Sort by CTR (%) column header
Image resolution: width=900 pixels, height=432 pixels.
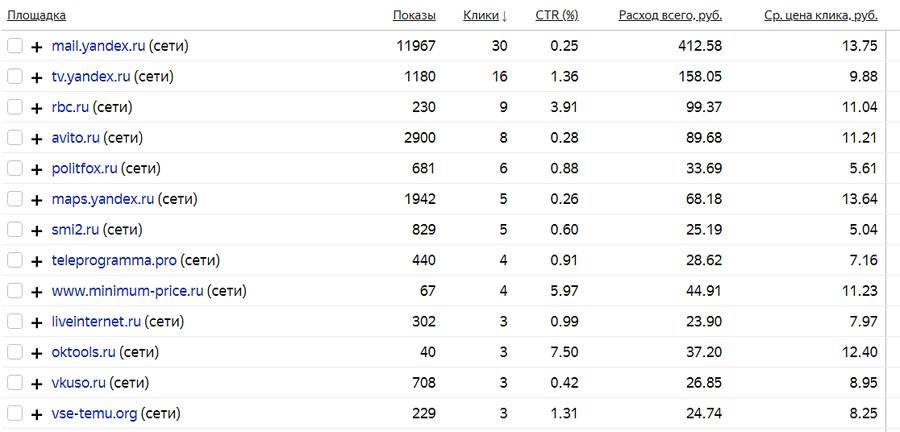556,15
